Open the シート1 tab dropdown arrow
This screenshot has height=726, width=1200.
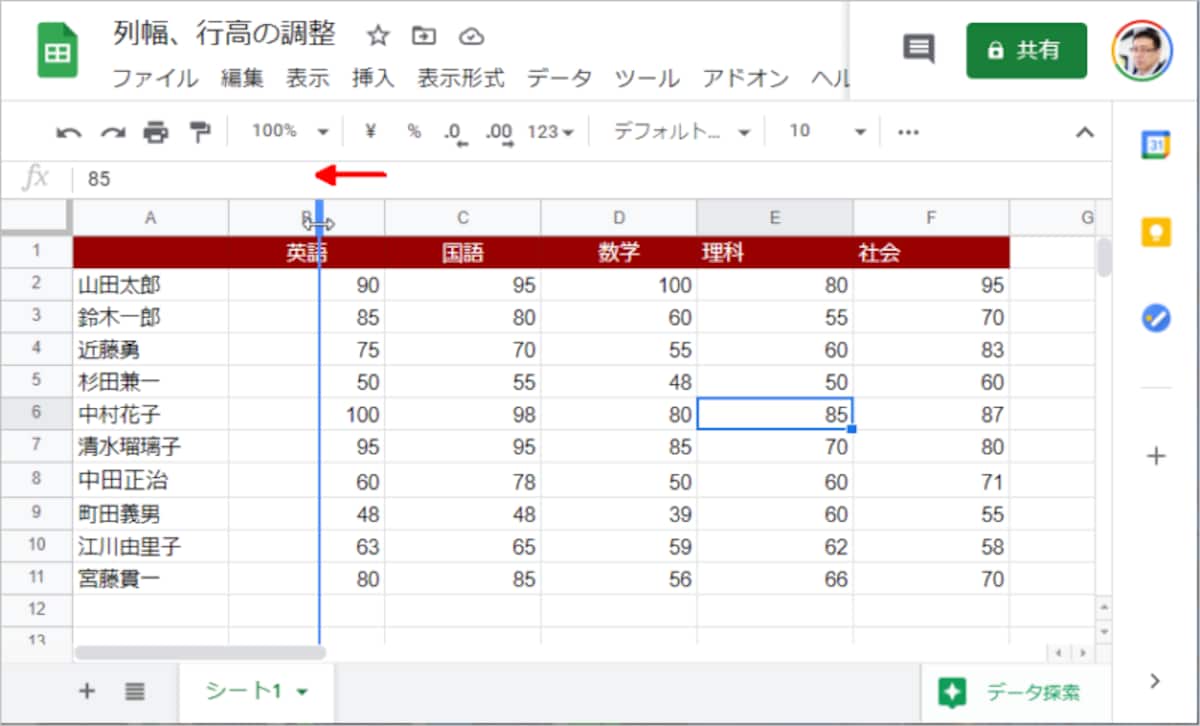(302, 692)
